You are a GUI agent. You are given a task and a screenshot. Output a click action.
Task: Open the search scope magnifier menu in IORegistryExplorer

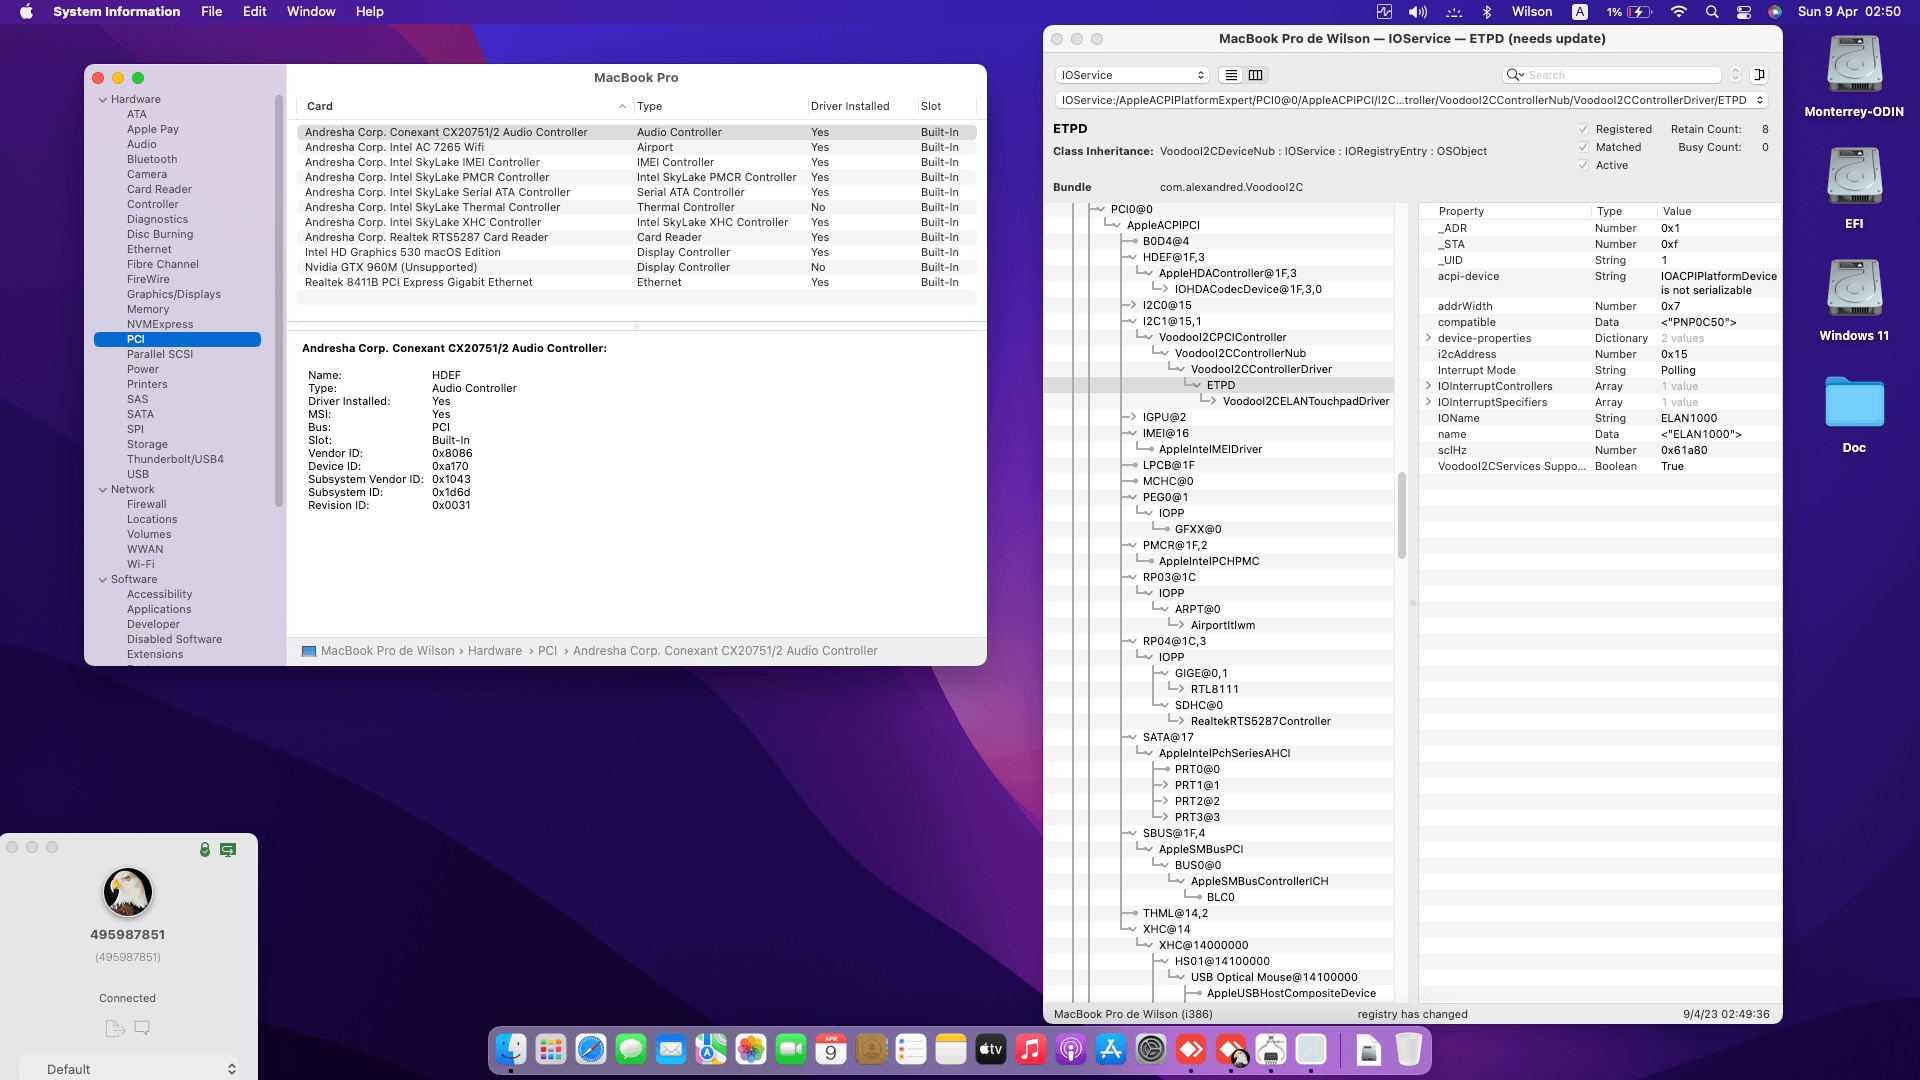tap(1516, 75)
